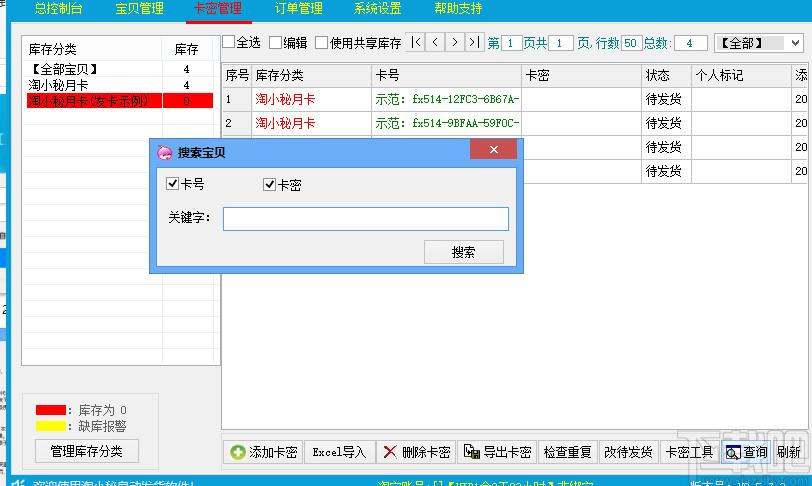
Task: Open the 【全部】 status dropdown
Action: point(758,43)
